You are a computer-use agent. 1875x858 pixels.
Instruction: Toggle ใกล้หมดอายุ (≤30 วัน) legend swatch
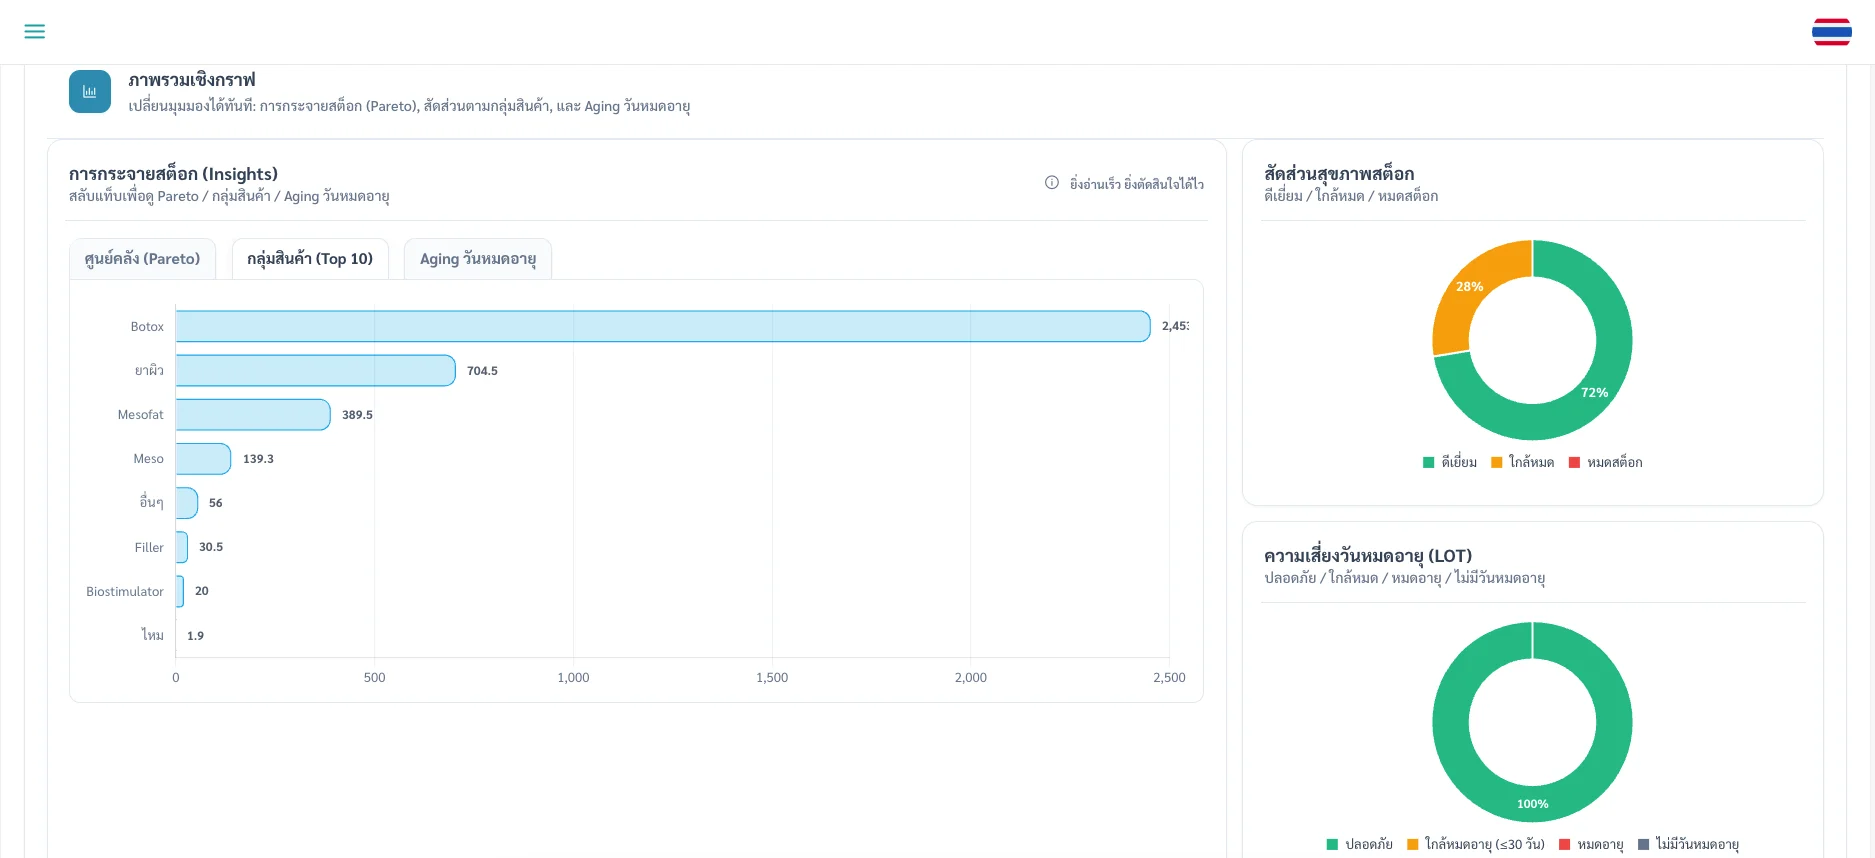pyautogui.click(x=1412, y=844)
